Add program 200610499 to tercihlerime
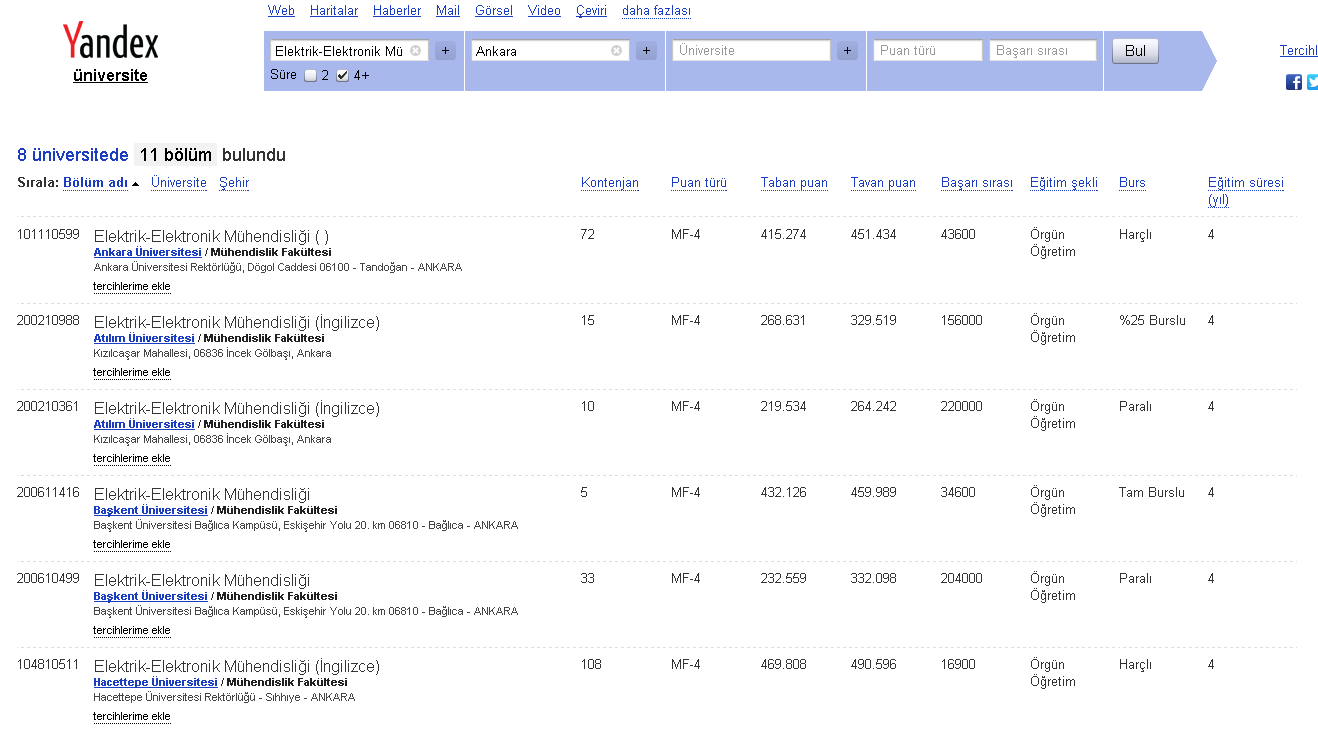Image resolution: width=1318 pixels, height=732 pixels. [x=132, y=631]
